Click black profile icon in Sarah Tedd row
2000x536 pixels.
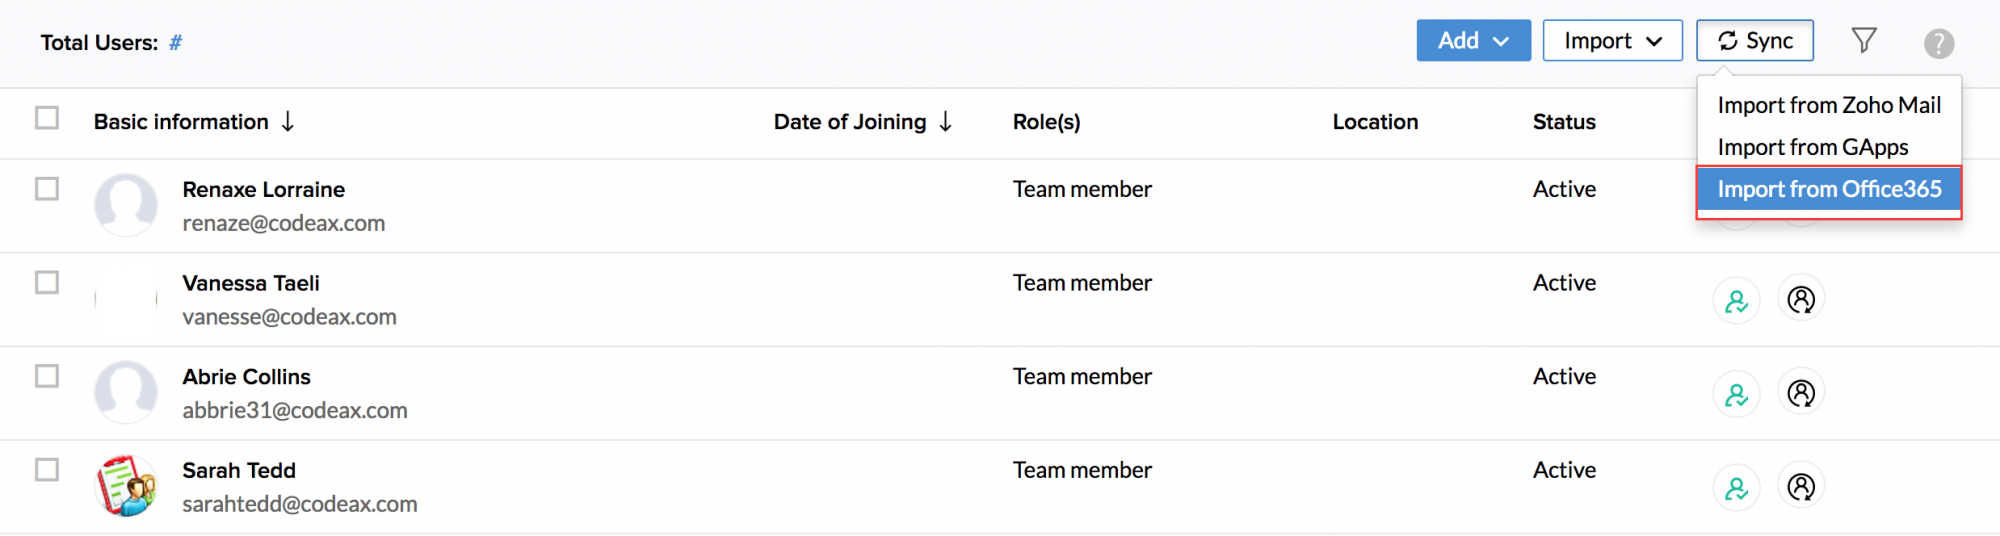coord(1801,487)
